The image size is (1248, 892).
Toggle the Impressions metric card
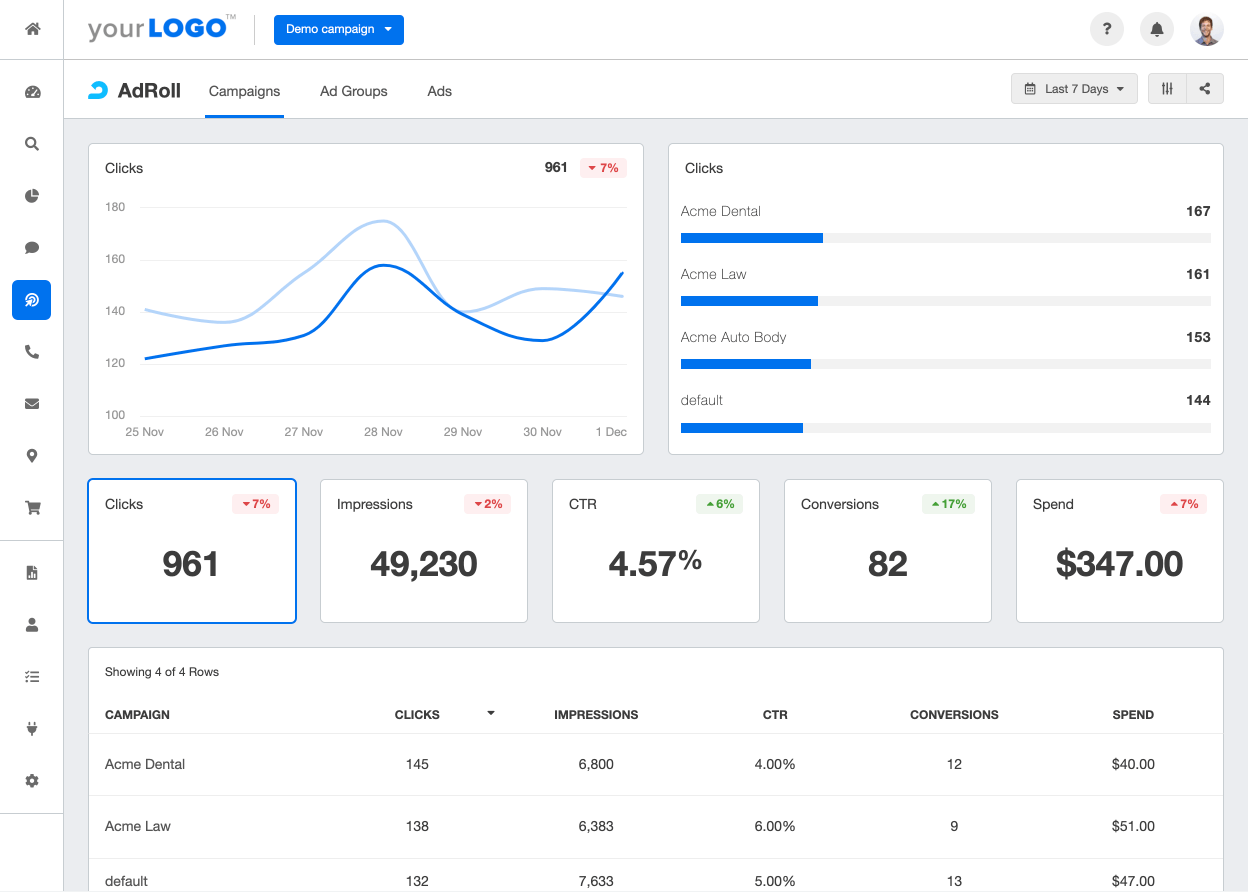423,551
